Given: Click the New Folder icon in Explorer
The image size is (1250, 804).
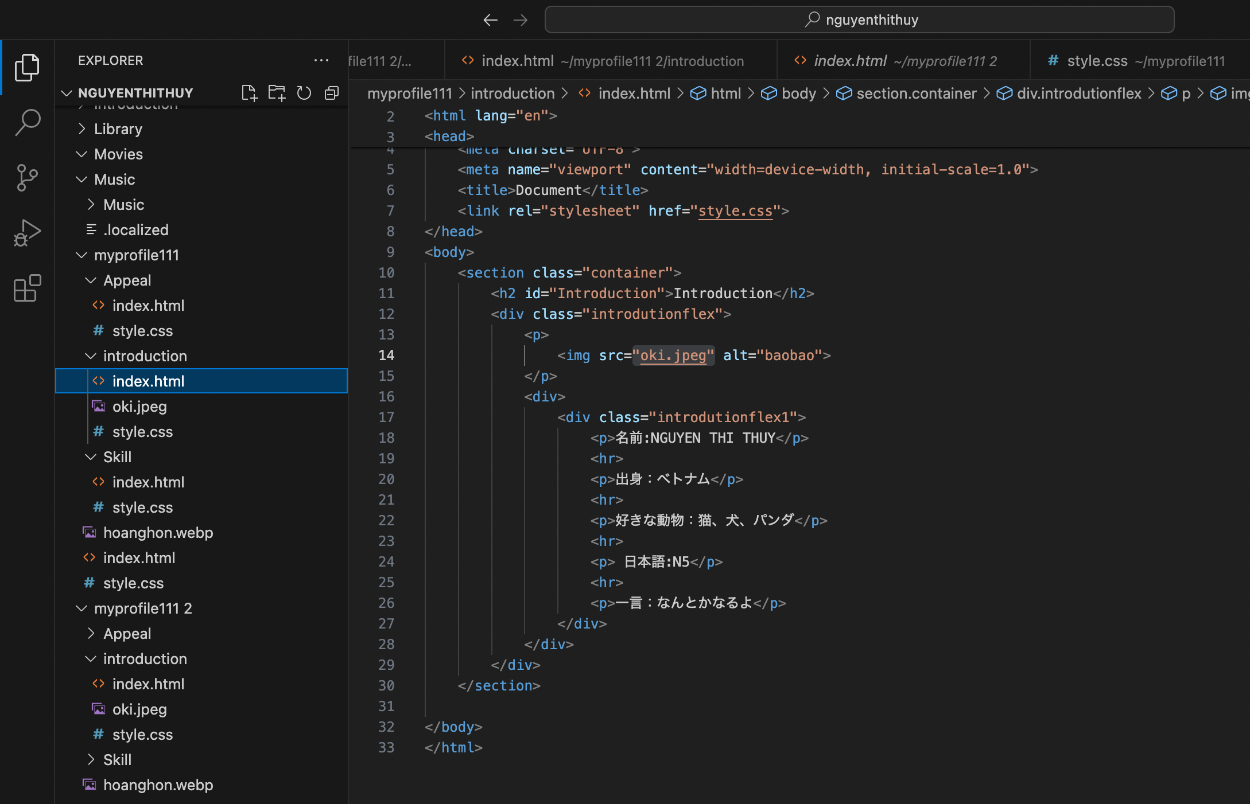Looking at the screenshot, I should 277,93.
